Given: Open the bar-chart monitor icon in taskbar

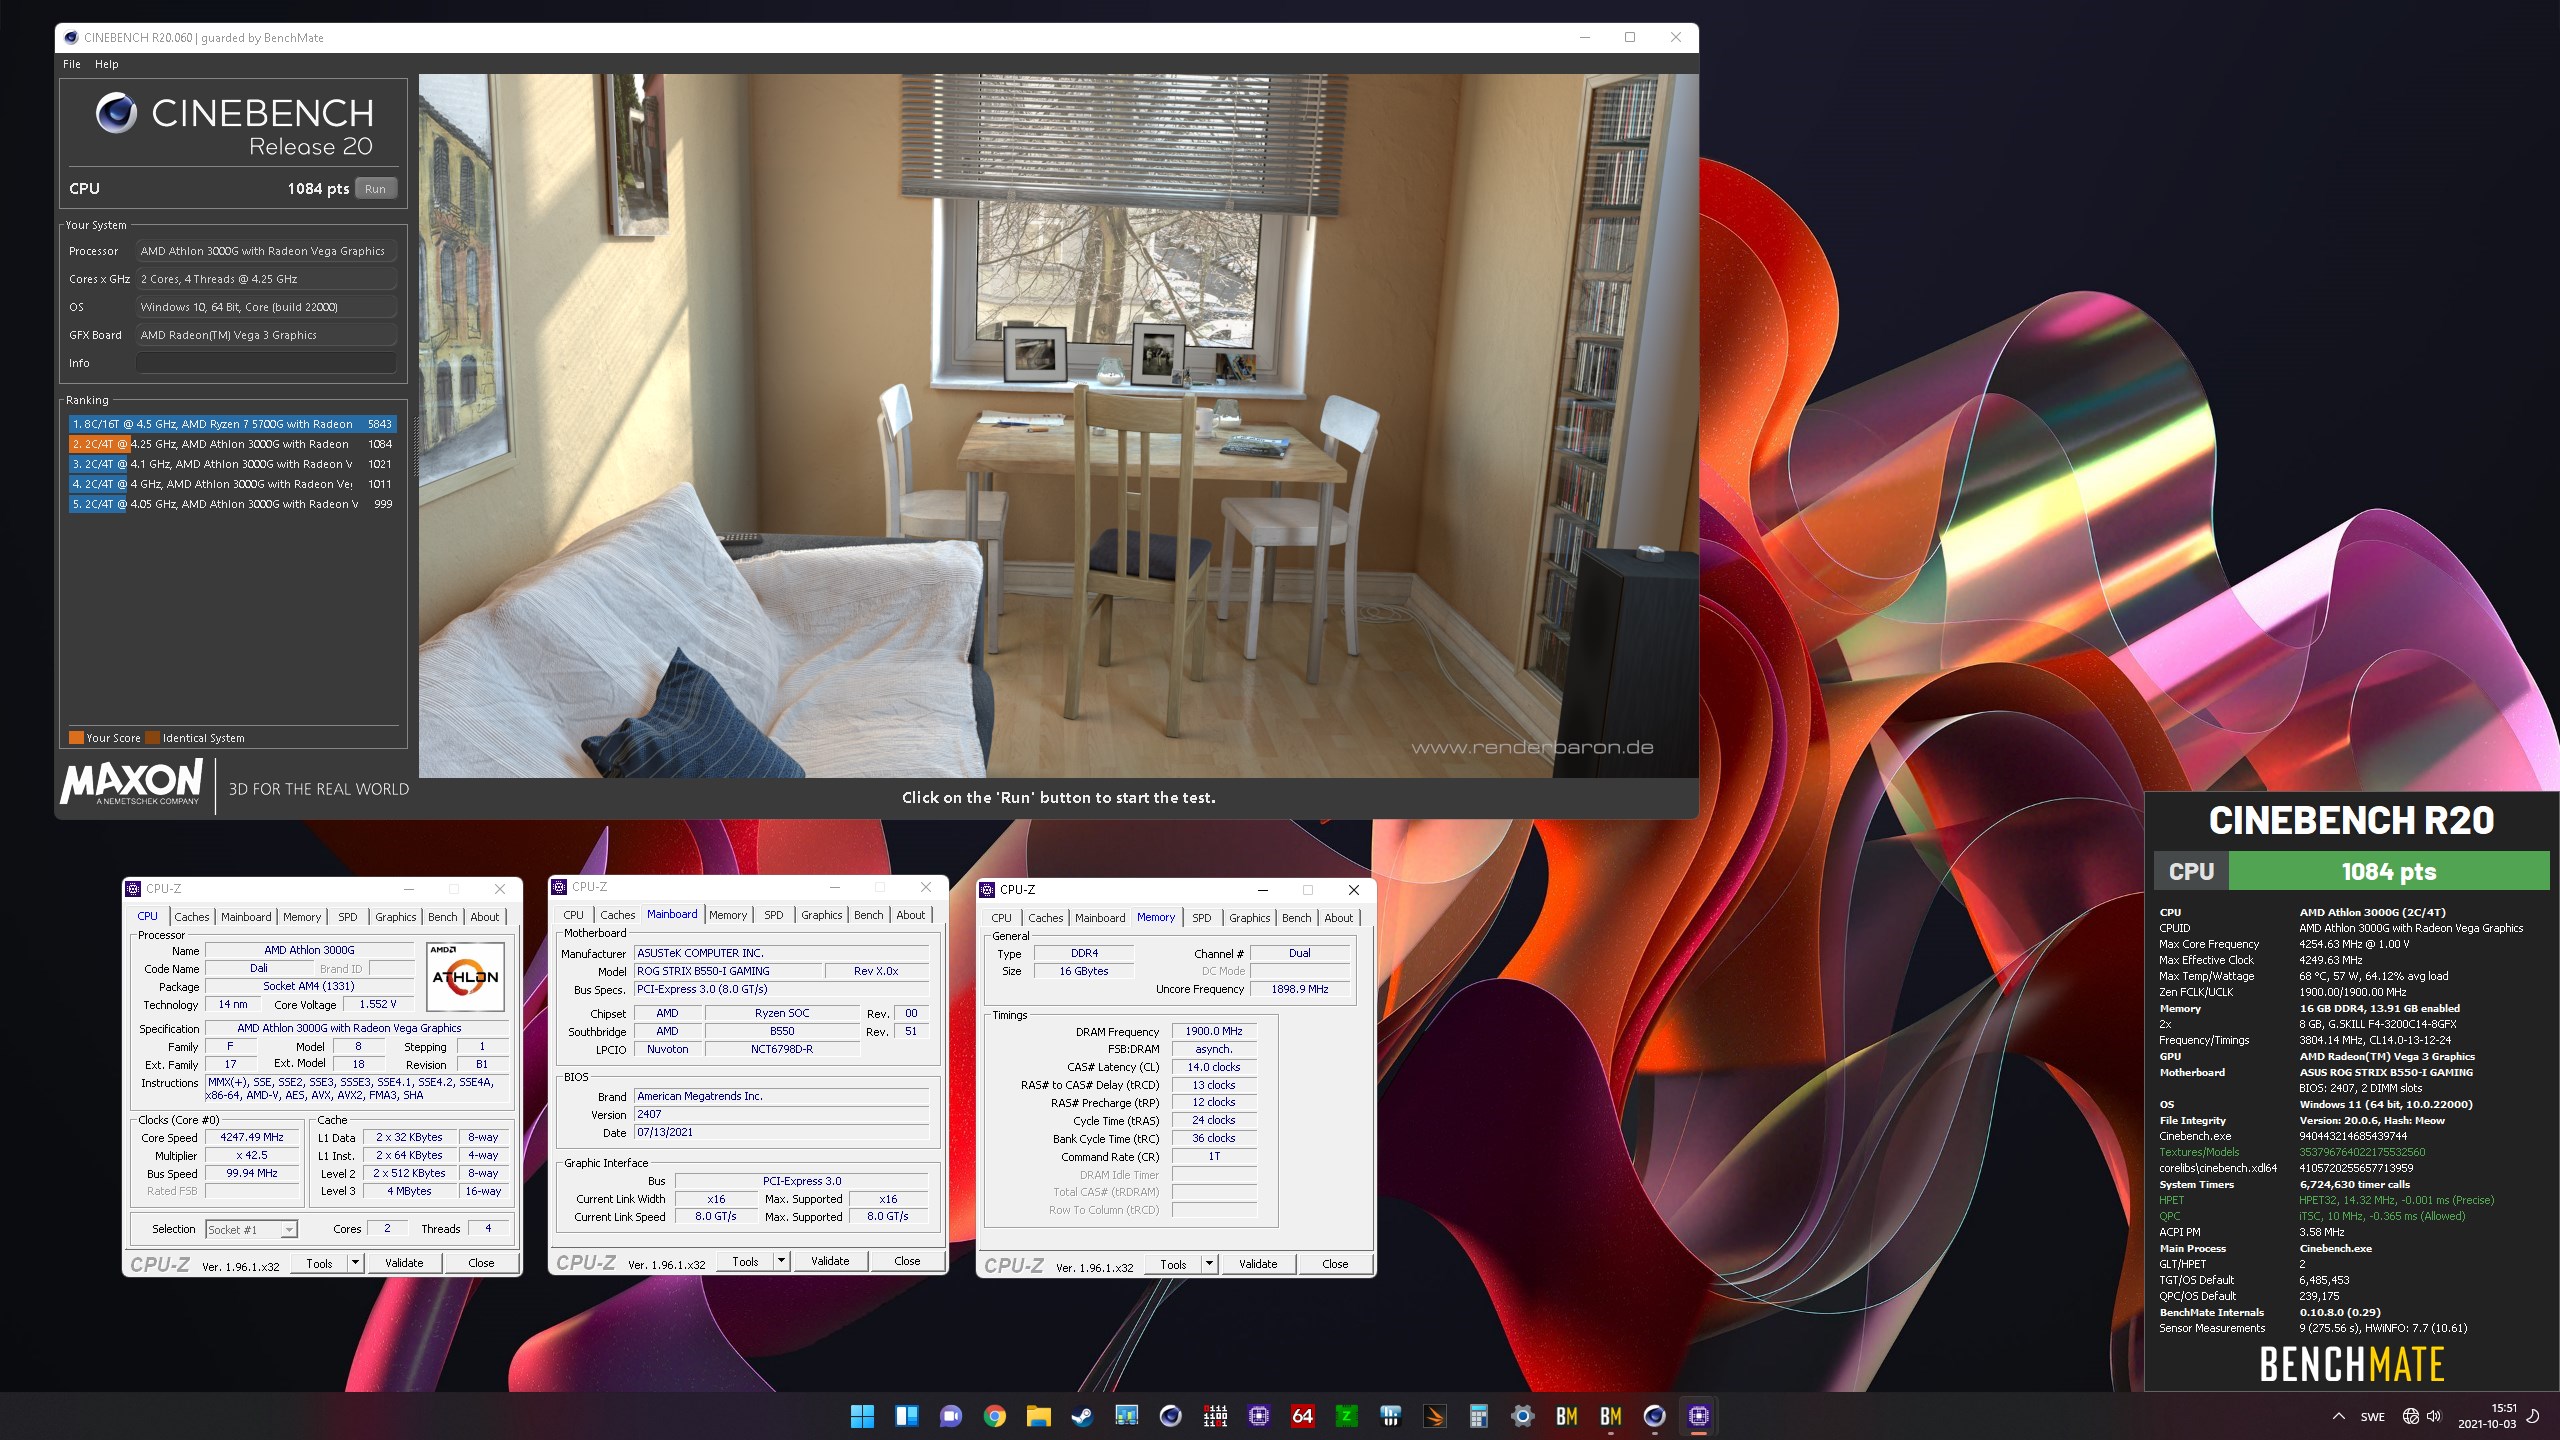Looking at the screenshot, I should tap(1126, 1416).
